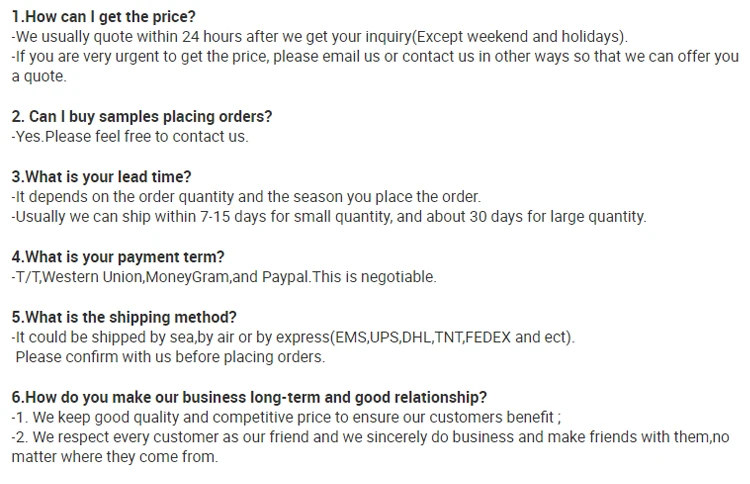The image size is (750, 484).
Task: Select the long-term business relationship question heading
Action: [249, 397]
